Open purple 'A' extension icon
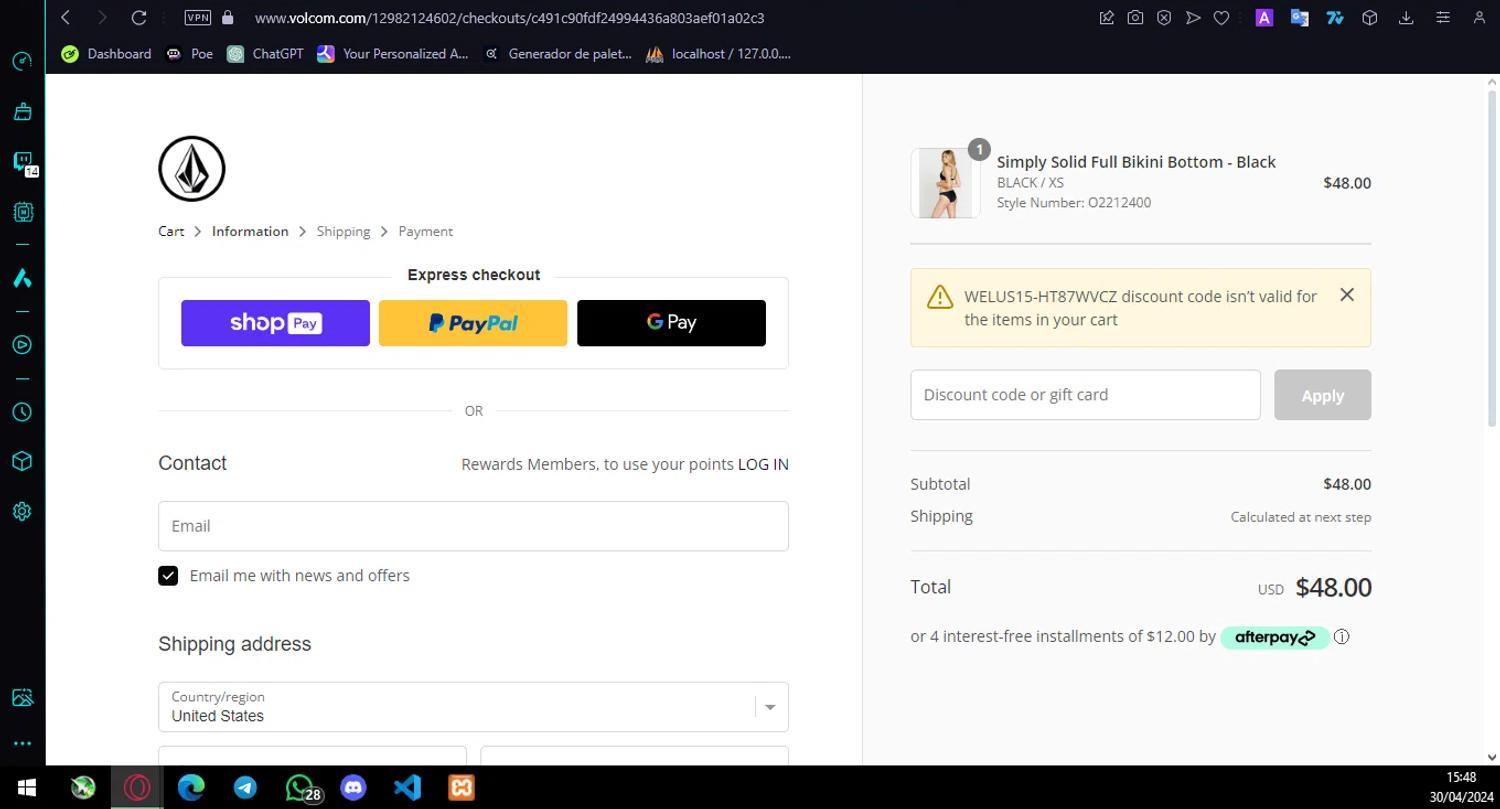Screen dimensions: 1500x809 (1264, 17)
